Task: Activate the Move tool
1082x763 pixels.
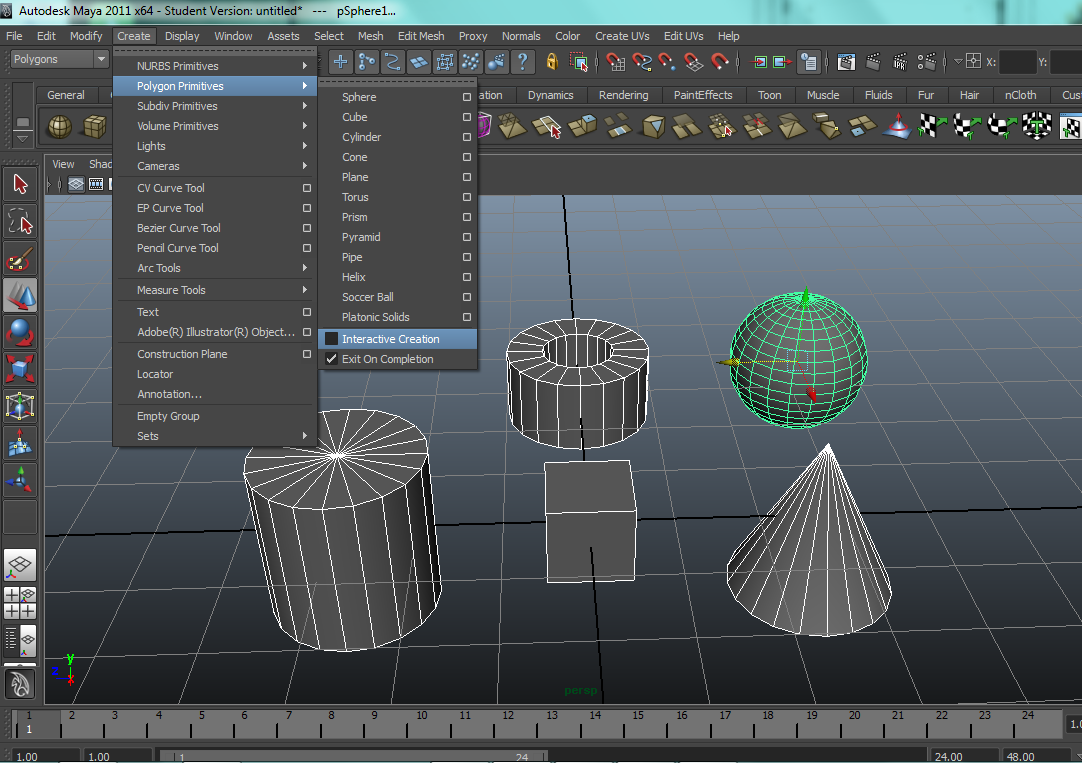Action: click(x=20, y=295)
